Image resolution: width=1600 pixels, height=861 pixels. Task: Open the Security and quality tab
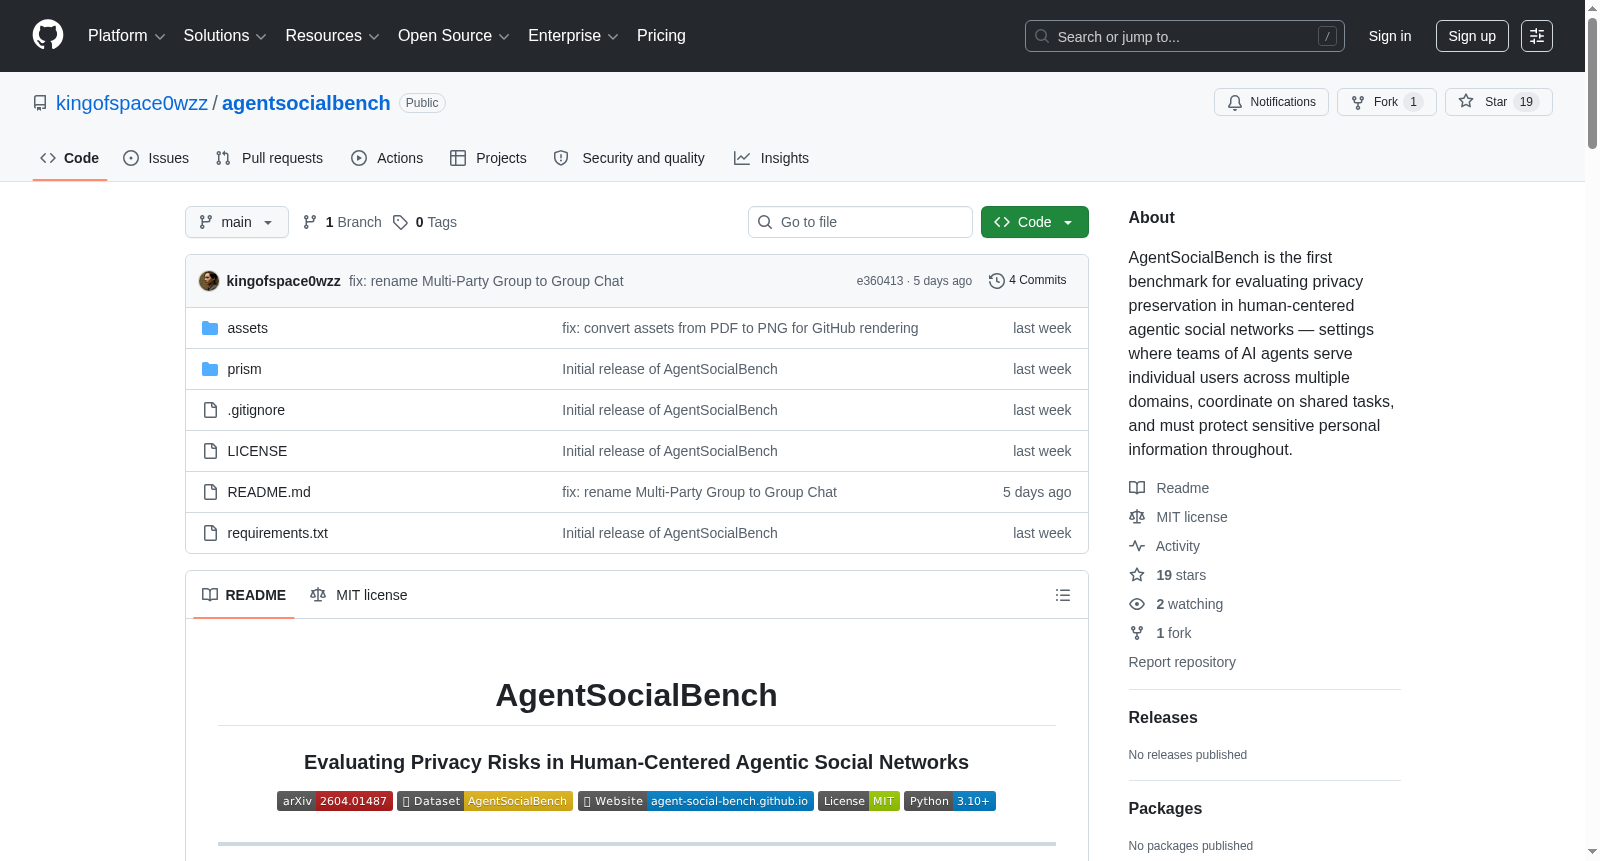point(629,158)
